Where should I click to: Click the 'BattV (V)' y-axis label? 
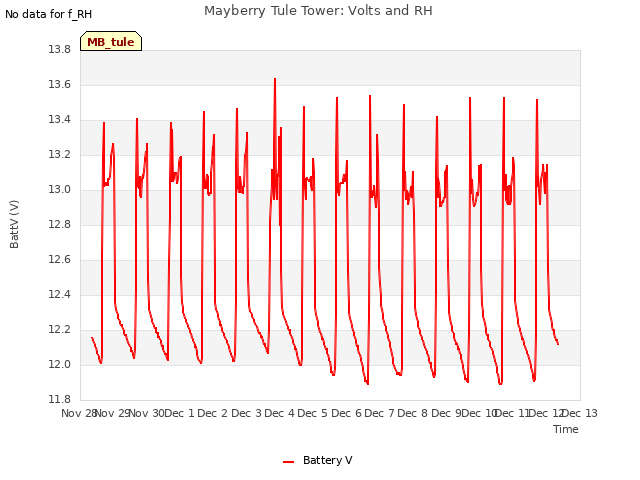point(14,224)
